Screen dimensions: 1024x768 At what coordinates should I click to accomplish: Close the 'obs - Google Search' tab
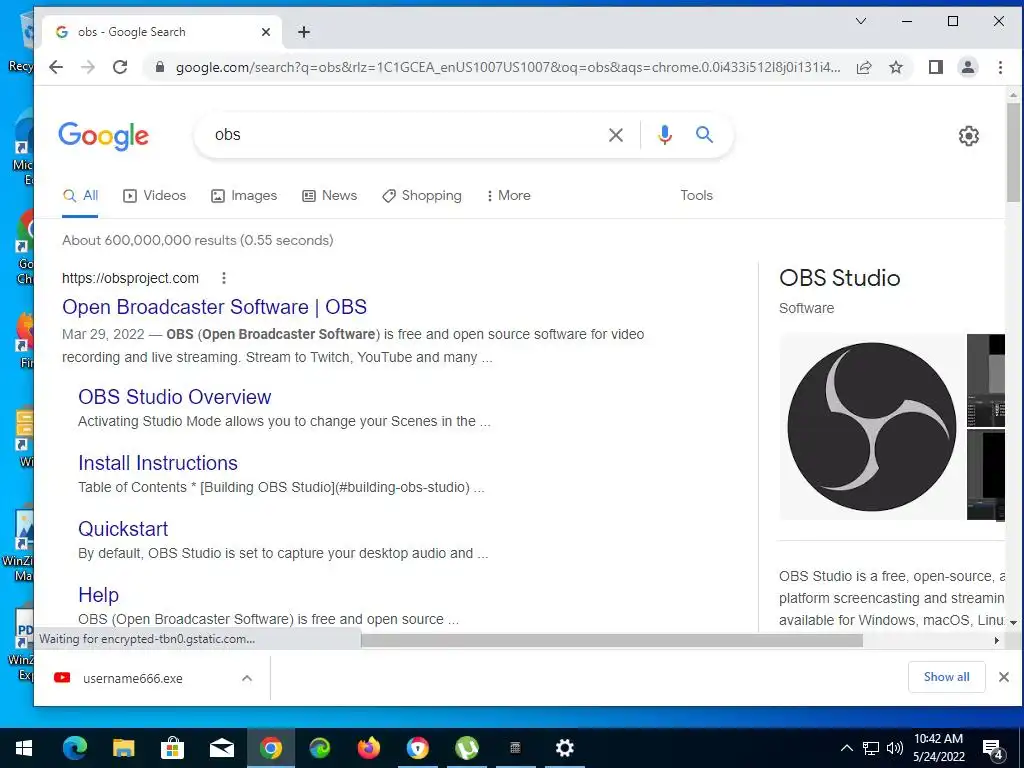[266, 32]
